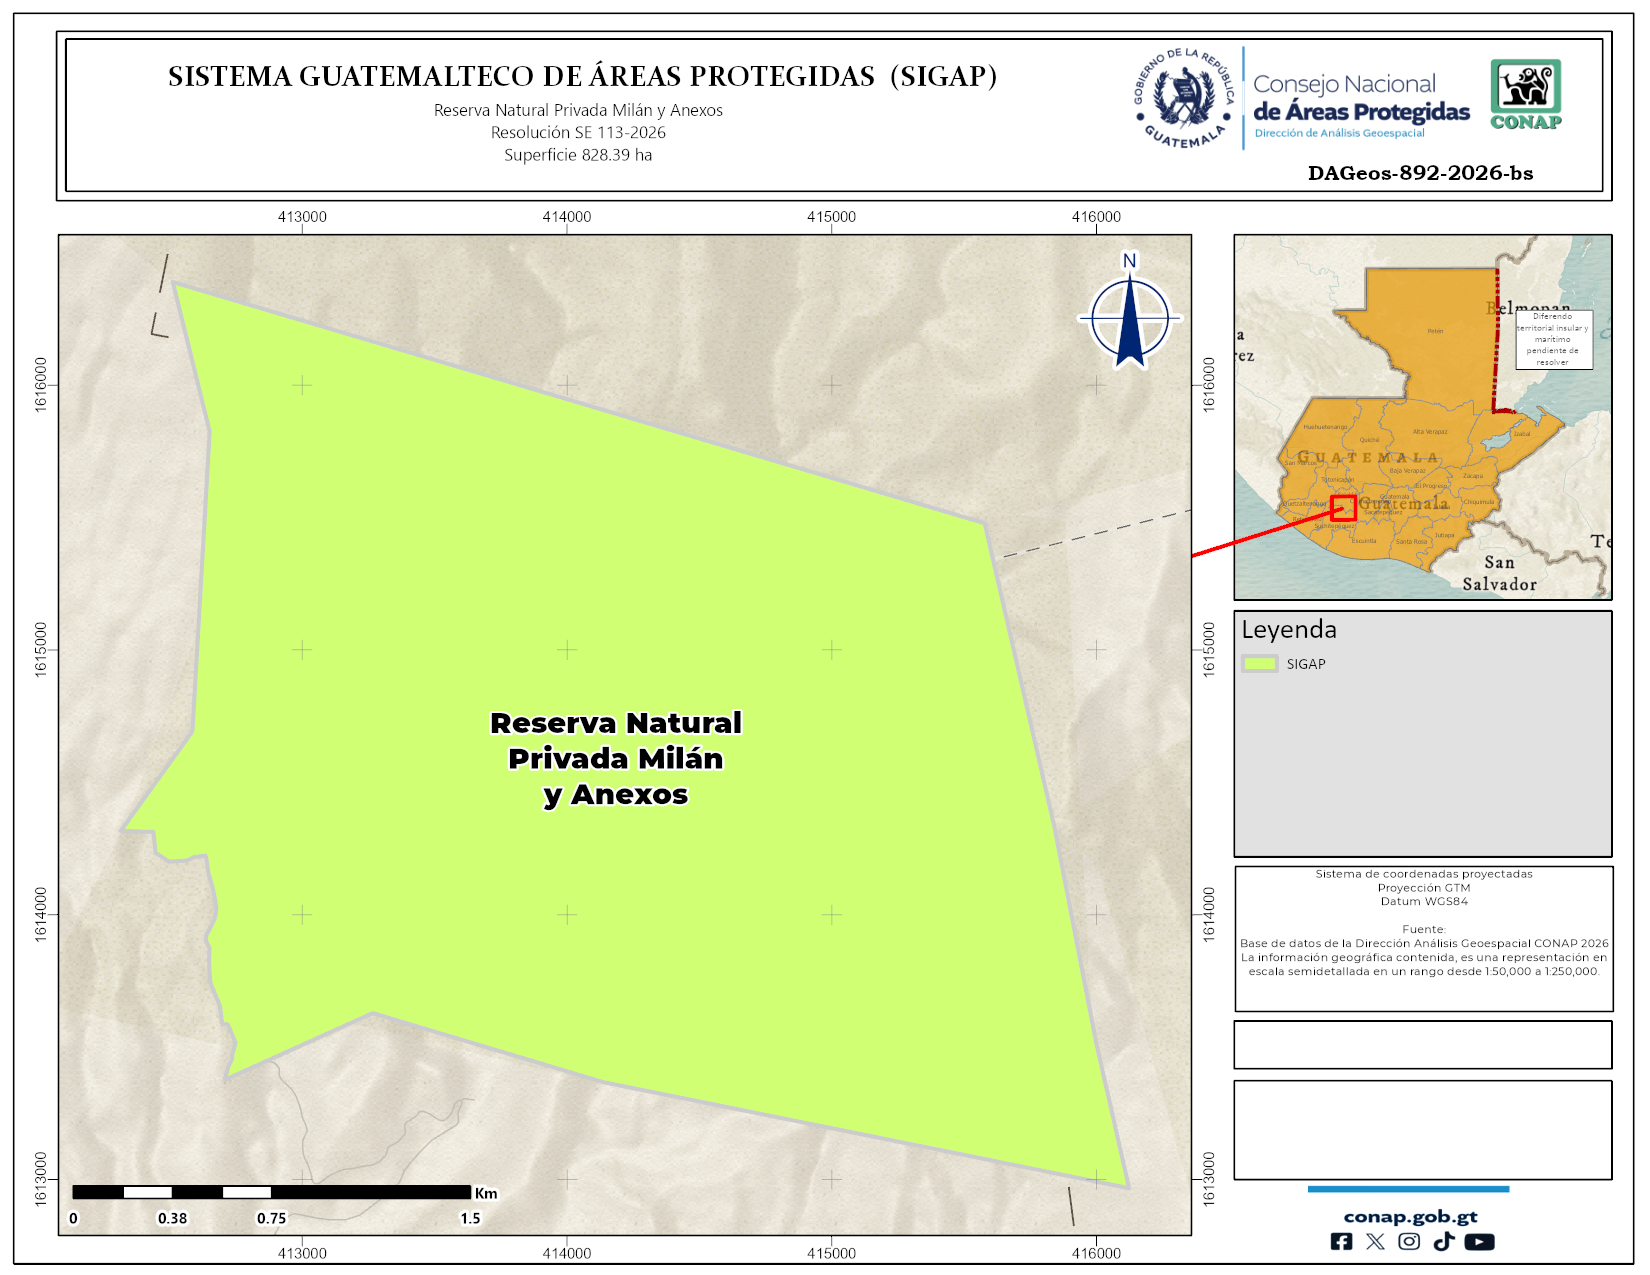Click the text "Superficie 828.39 ha"
The width and height of the screenshot is (1650, 1275).
[578, 155]
